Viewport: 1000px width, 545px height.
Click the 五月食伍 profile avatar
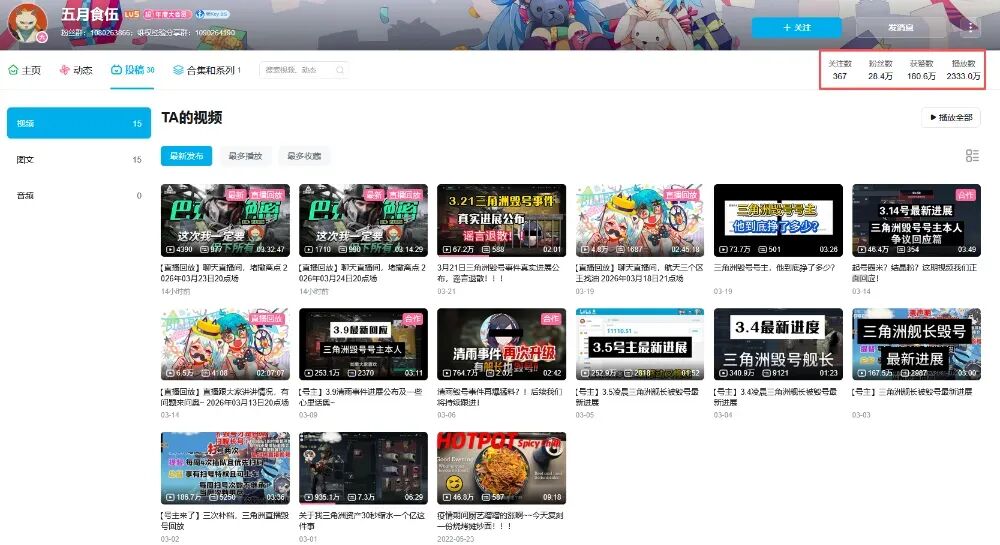click(x=27, y=23)
